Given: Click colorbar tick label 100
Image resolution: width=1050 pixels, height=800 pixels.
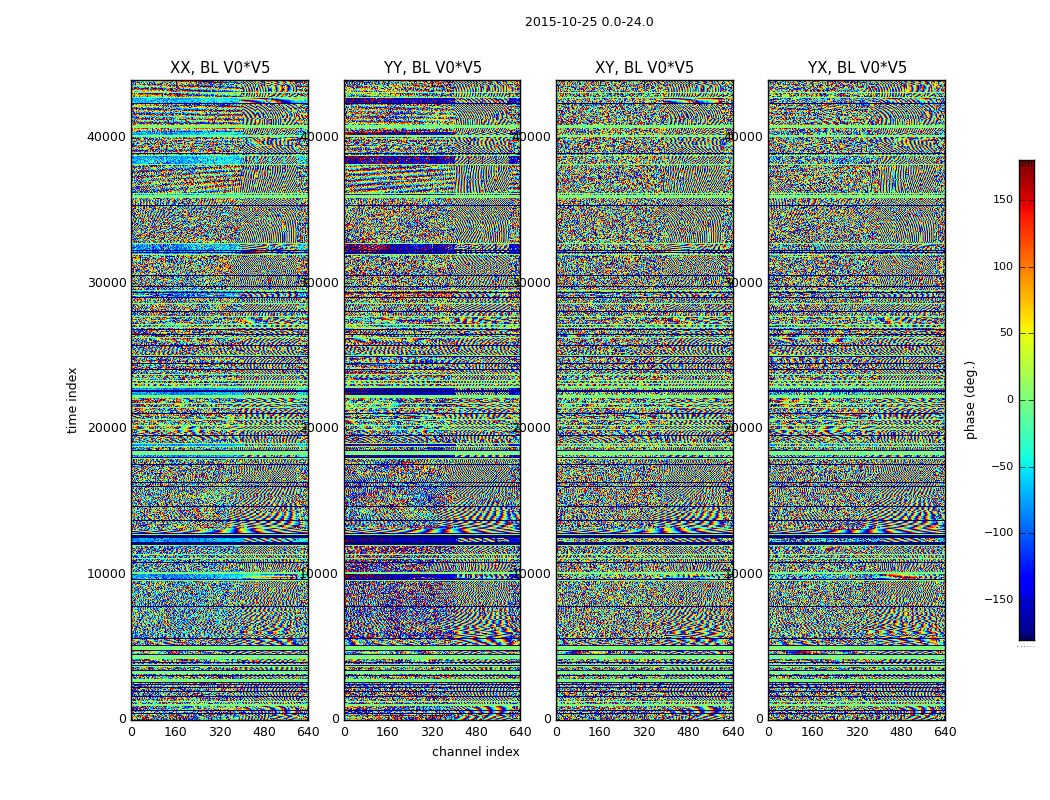Looking at the screenshot, I should click(1002, 266).
